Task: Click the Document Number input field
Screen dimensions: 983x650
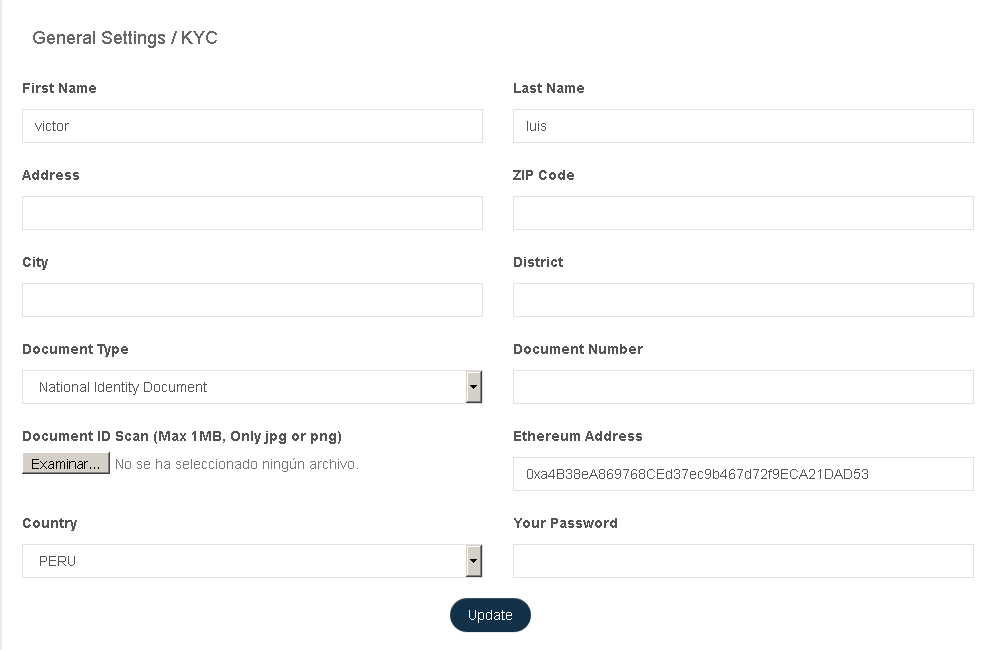Action: pos(743,387)
